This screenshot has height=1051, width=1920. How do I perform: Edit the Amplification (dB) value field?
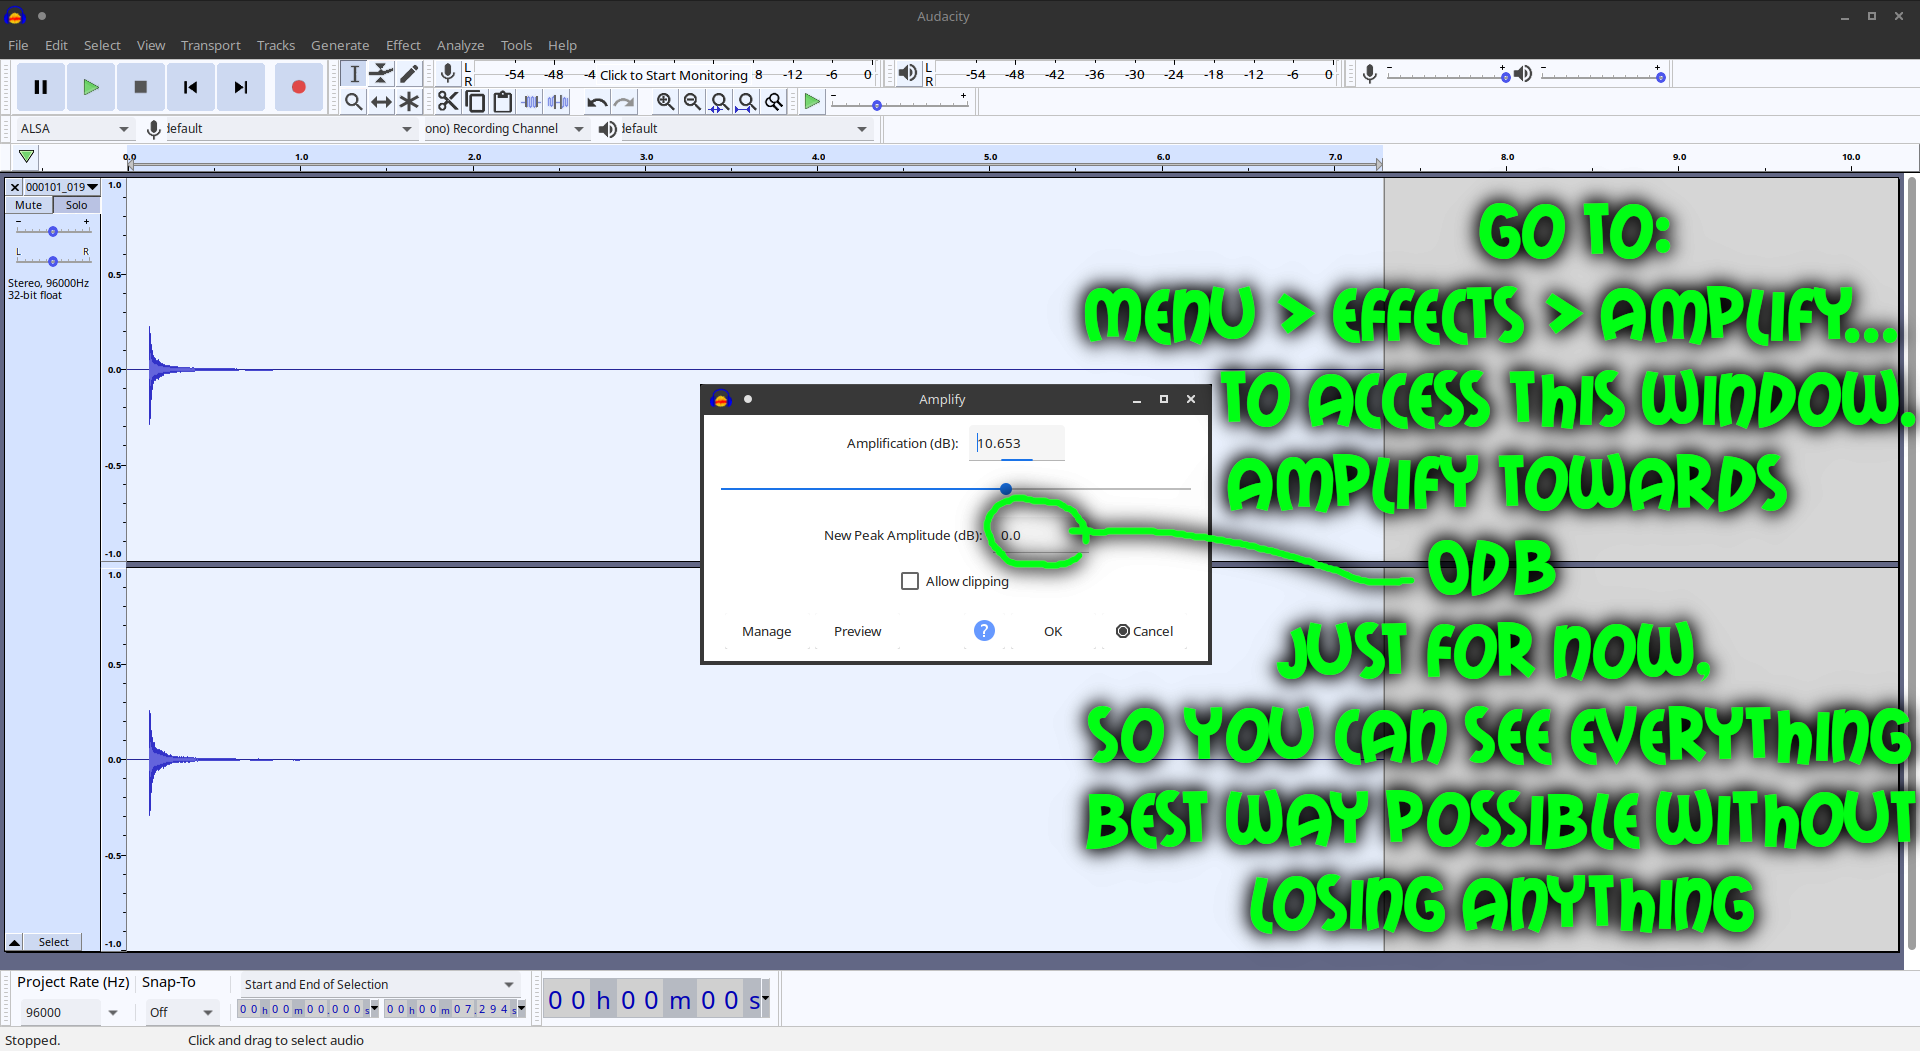pos(1016,443)
